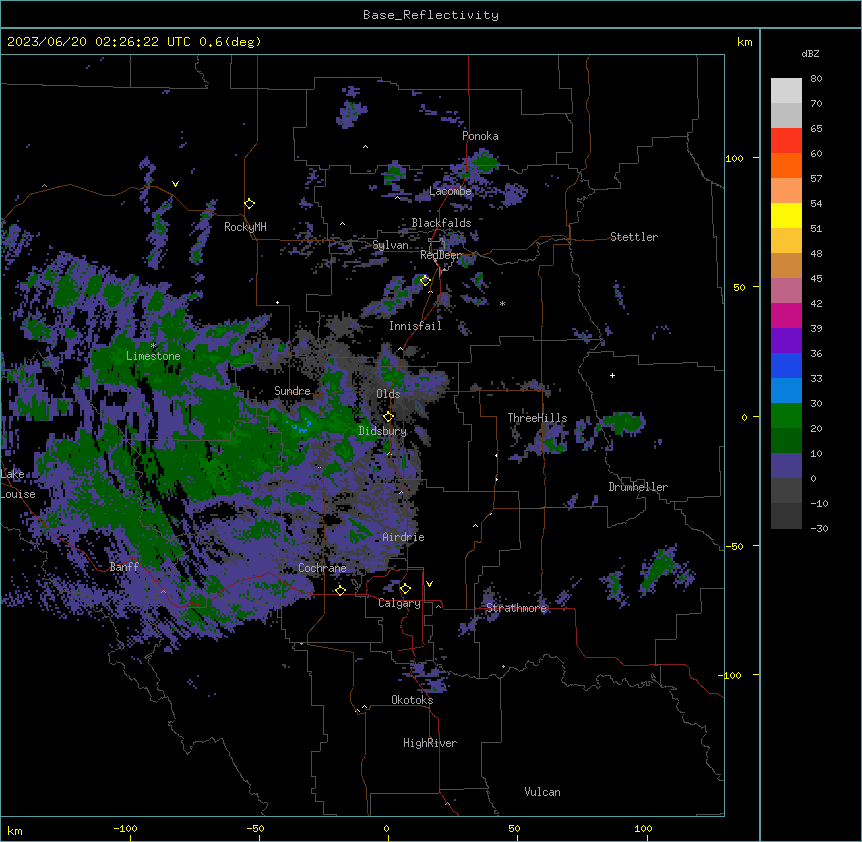Select the red 60-65 dBZ legend swatch

(786, 141)
